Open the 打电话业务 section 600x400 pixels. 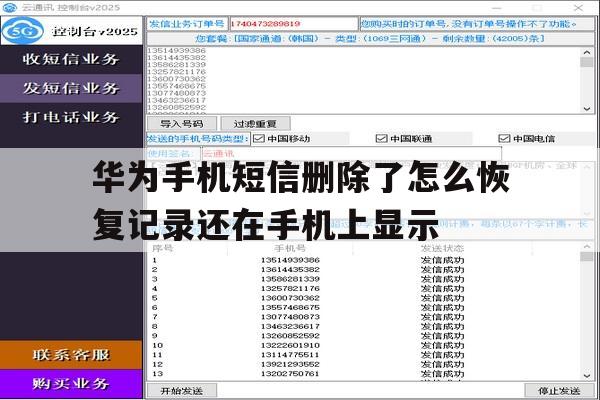71,117
